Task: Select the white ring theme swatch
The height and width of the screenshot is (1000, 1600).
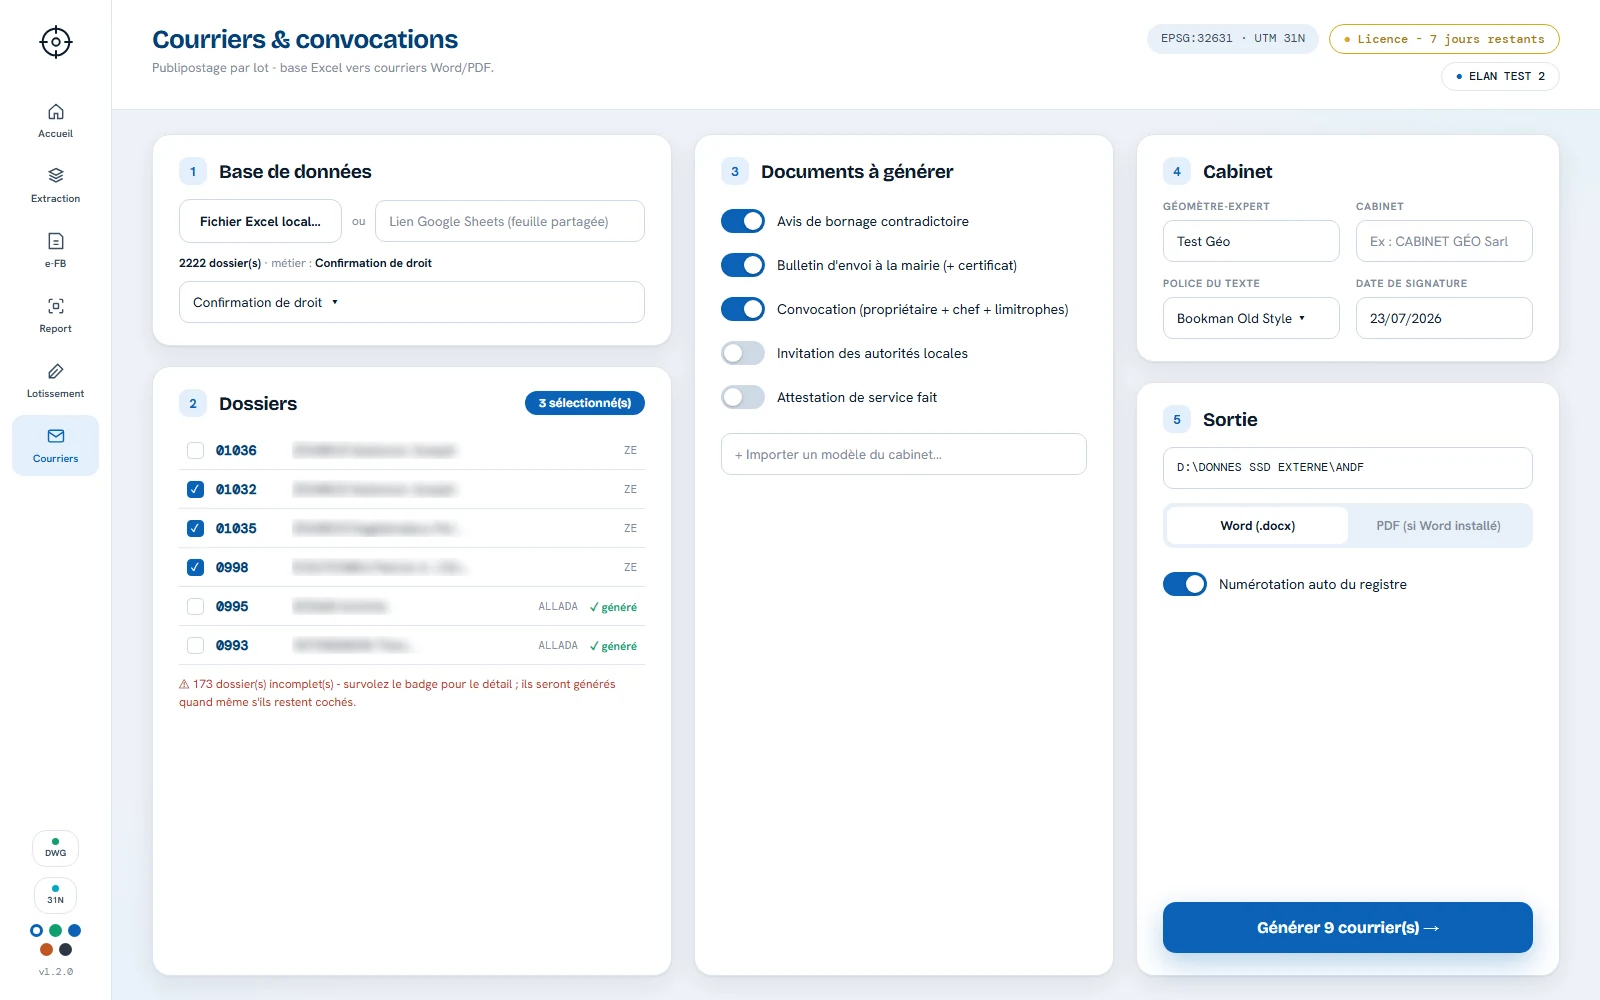Action: (37, 930)
